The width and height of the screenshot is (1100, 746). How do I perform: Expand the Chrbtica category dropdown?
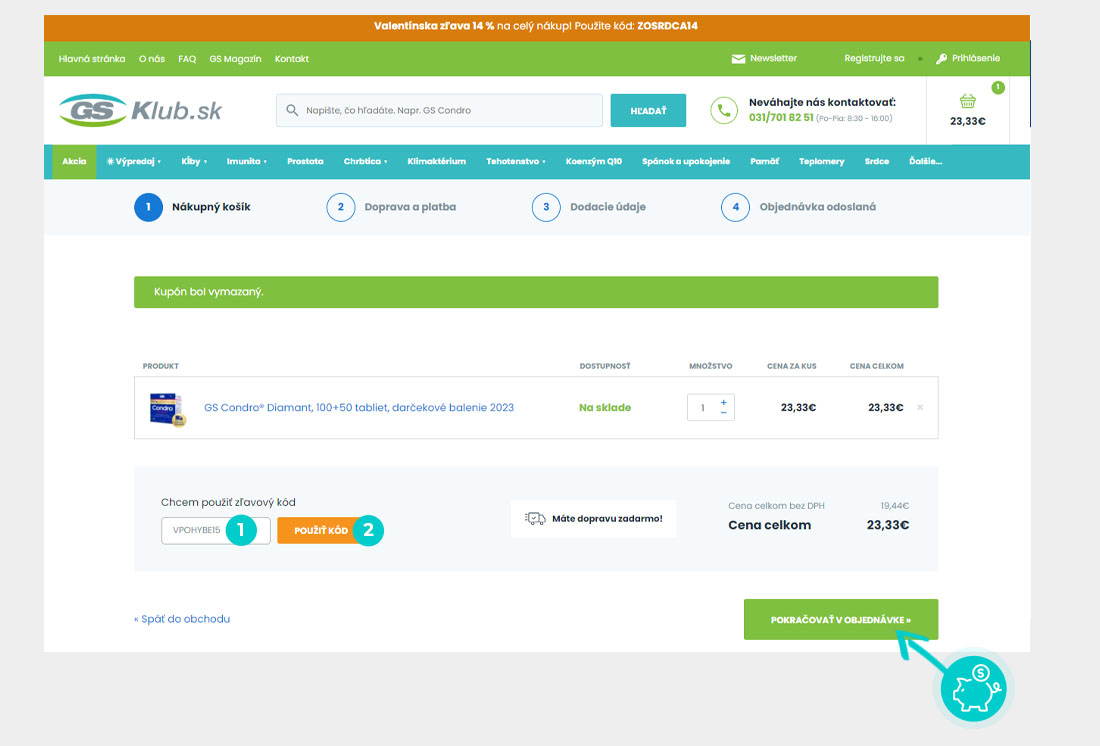(x=365, y=161)
